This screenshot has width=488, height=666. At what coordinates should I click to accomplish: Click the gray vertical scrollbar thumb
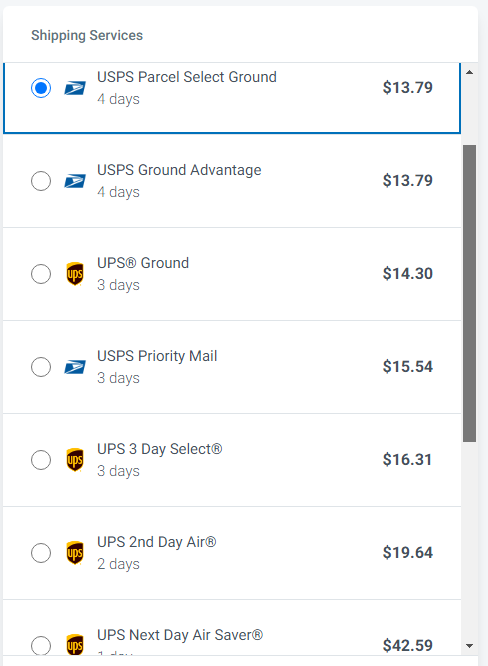coord(469,293)
